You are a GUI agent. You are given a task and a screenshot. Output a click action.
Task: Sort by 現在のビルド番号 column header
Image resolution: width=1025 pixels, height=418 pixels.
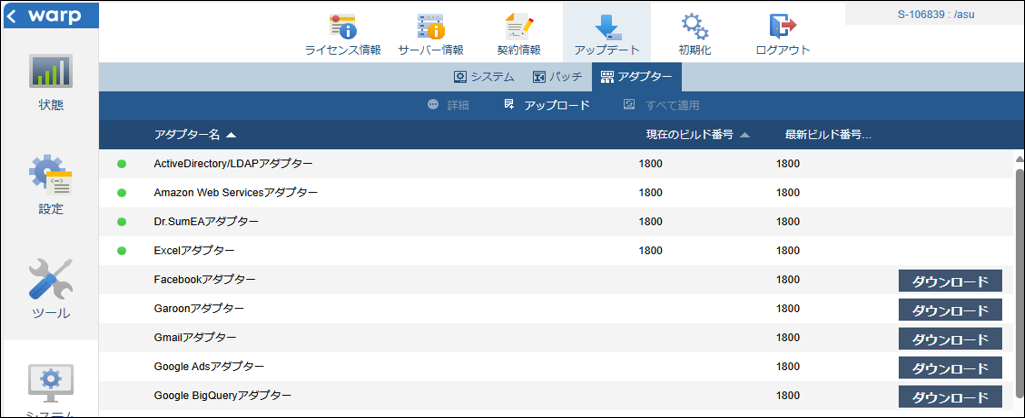(697, 135)
